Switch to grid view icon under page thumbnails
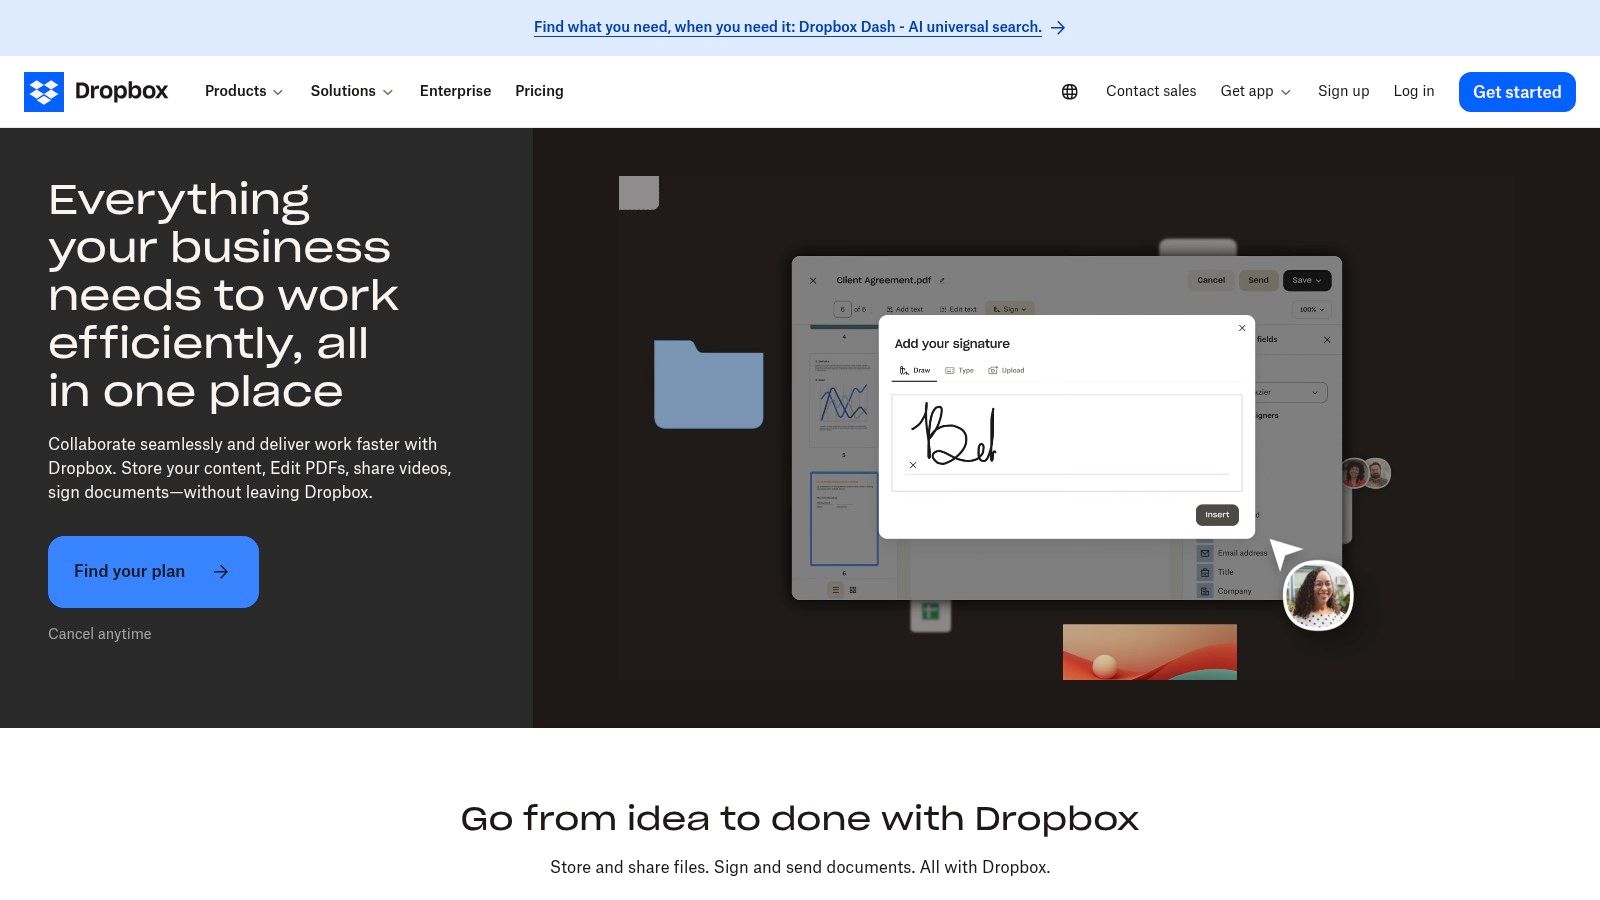The image size is (1600, 900). coord(853,590)
